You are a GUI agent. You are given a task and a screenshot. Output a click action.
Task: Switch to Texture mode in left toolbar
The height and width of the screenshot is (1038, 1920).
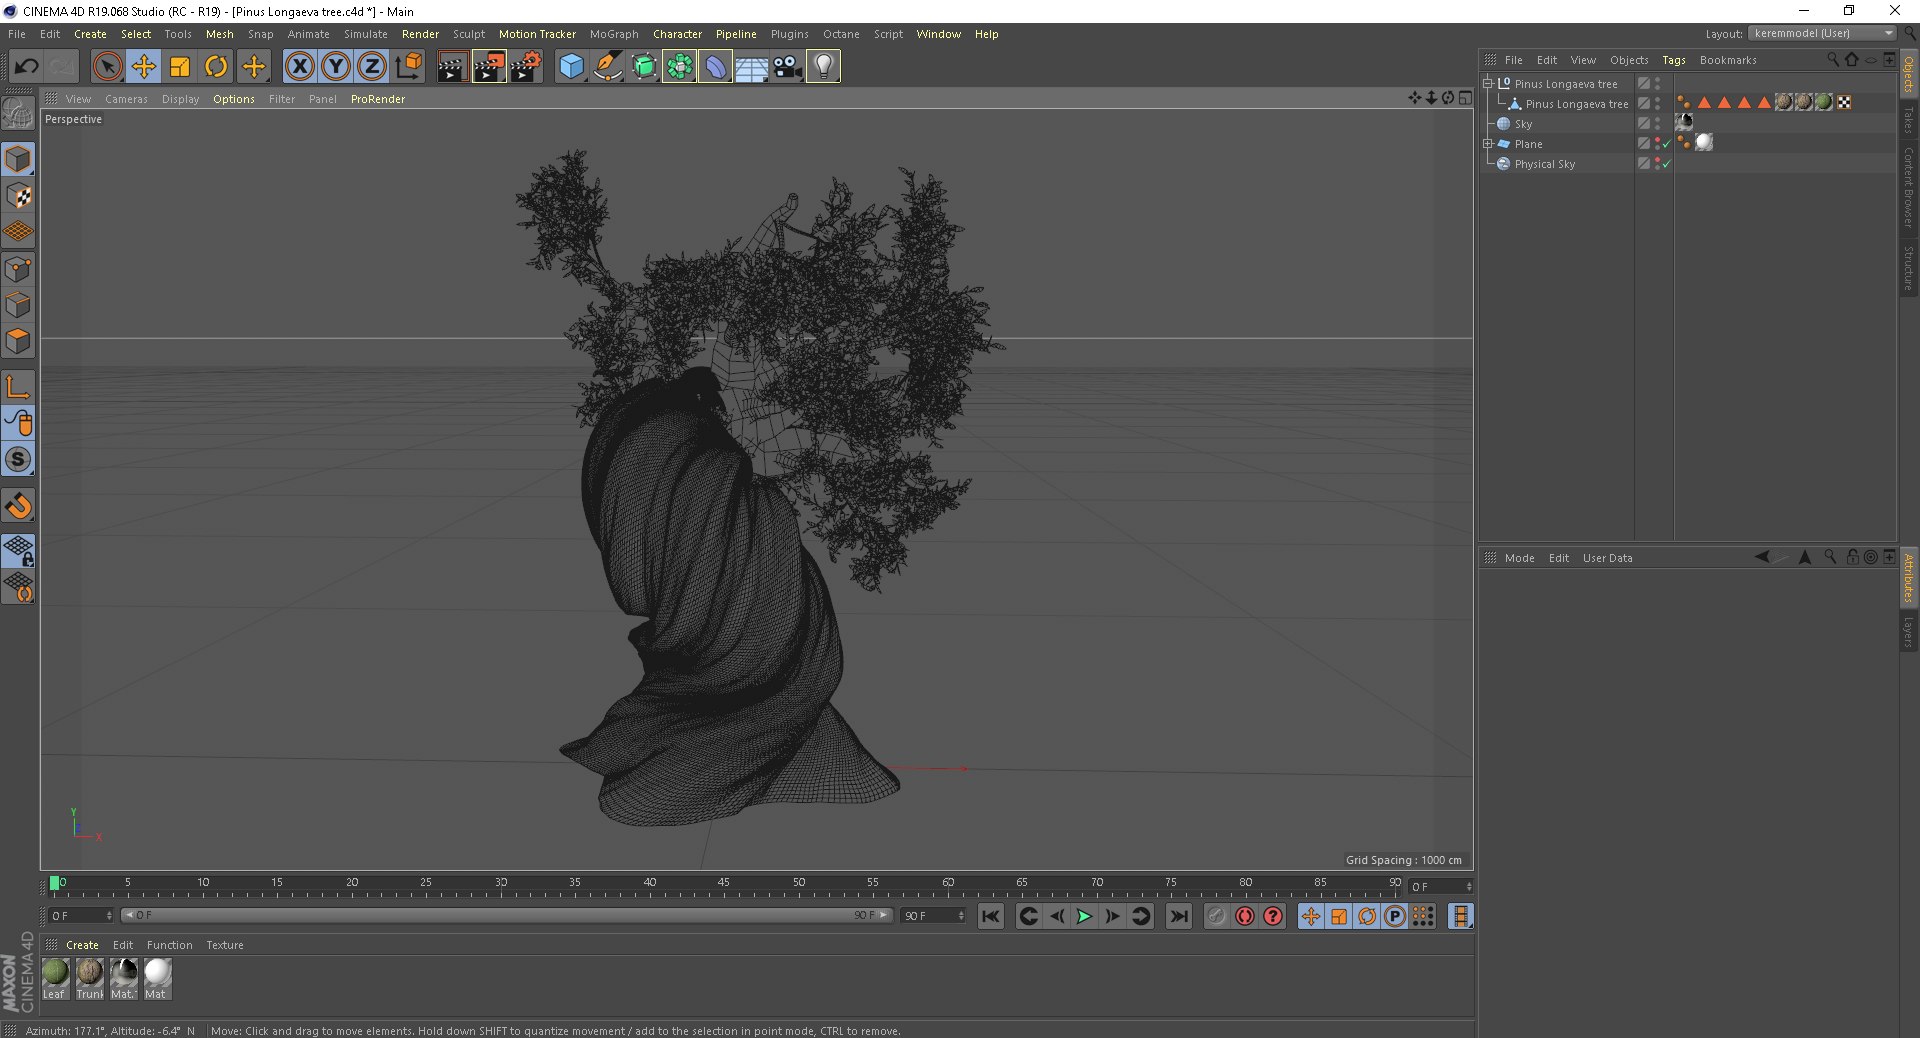pos(18,196)
